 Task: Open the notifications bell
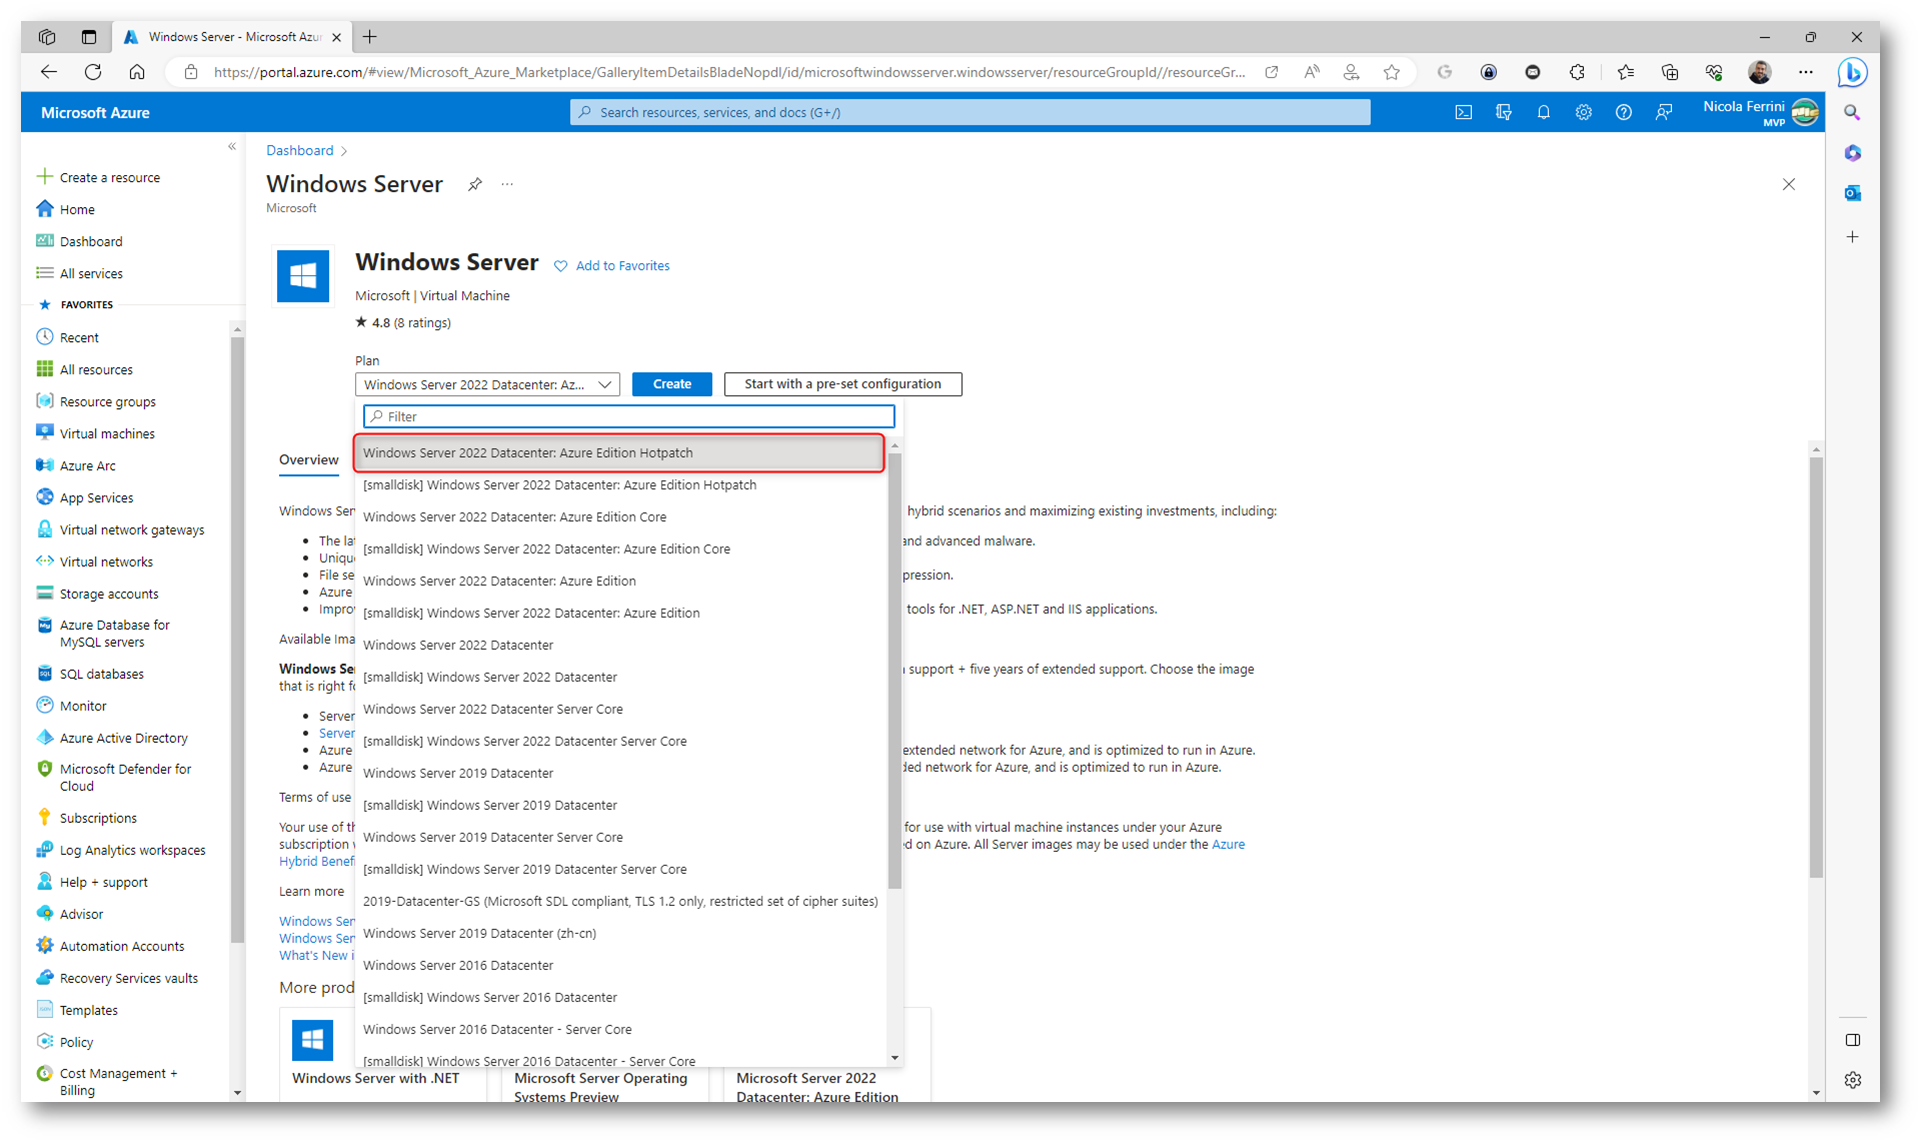[1543, 113]
